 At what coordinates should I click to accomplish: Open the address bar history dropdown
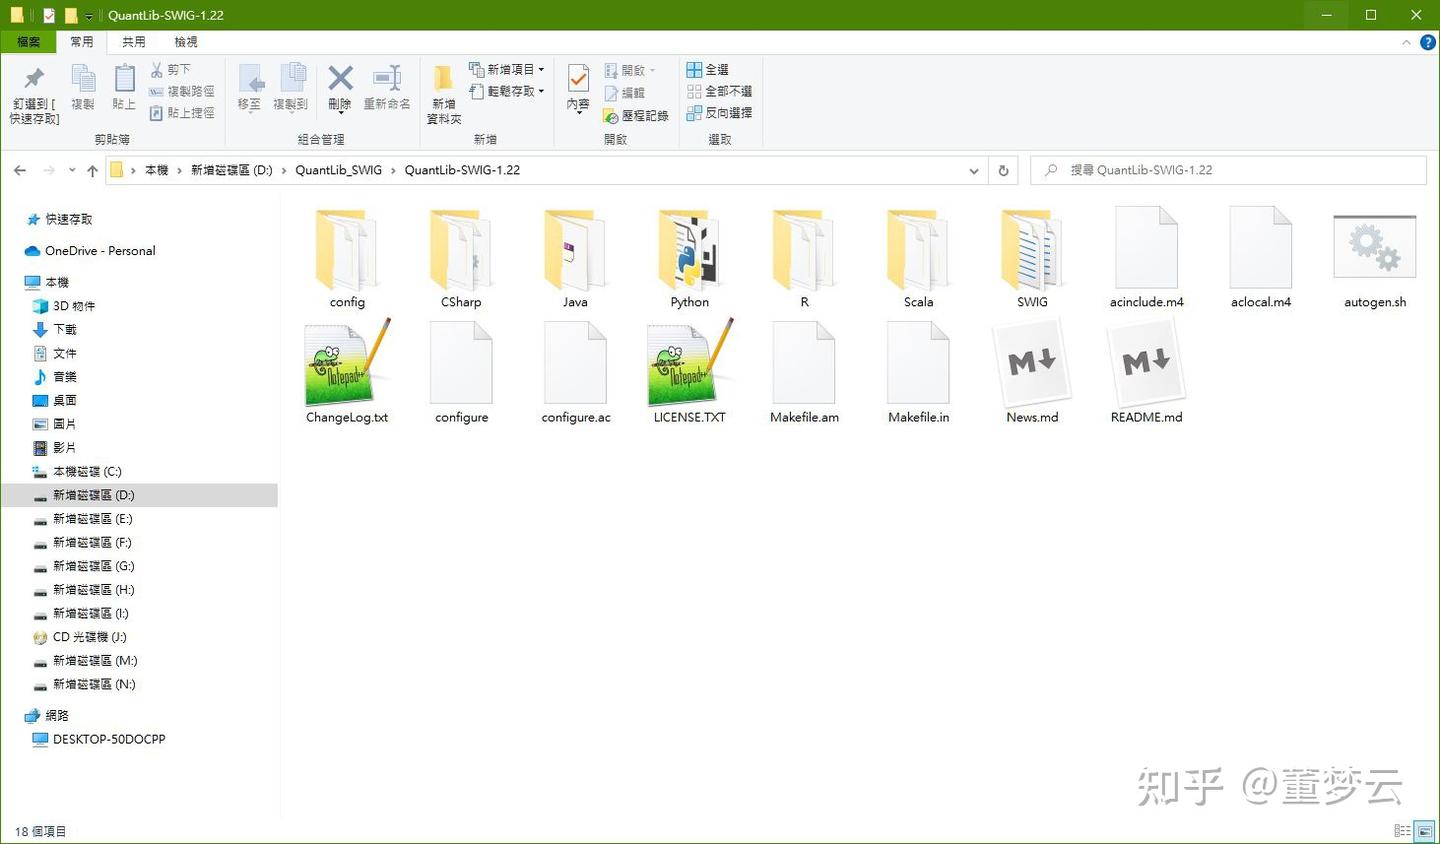(974, 170)
